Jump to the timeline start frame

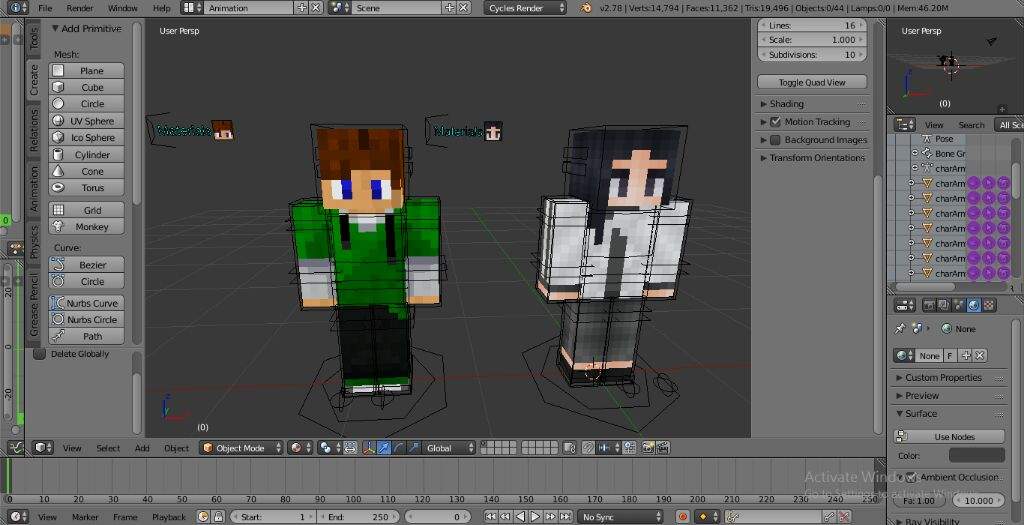[490, 517]
